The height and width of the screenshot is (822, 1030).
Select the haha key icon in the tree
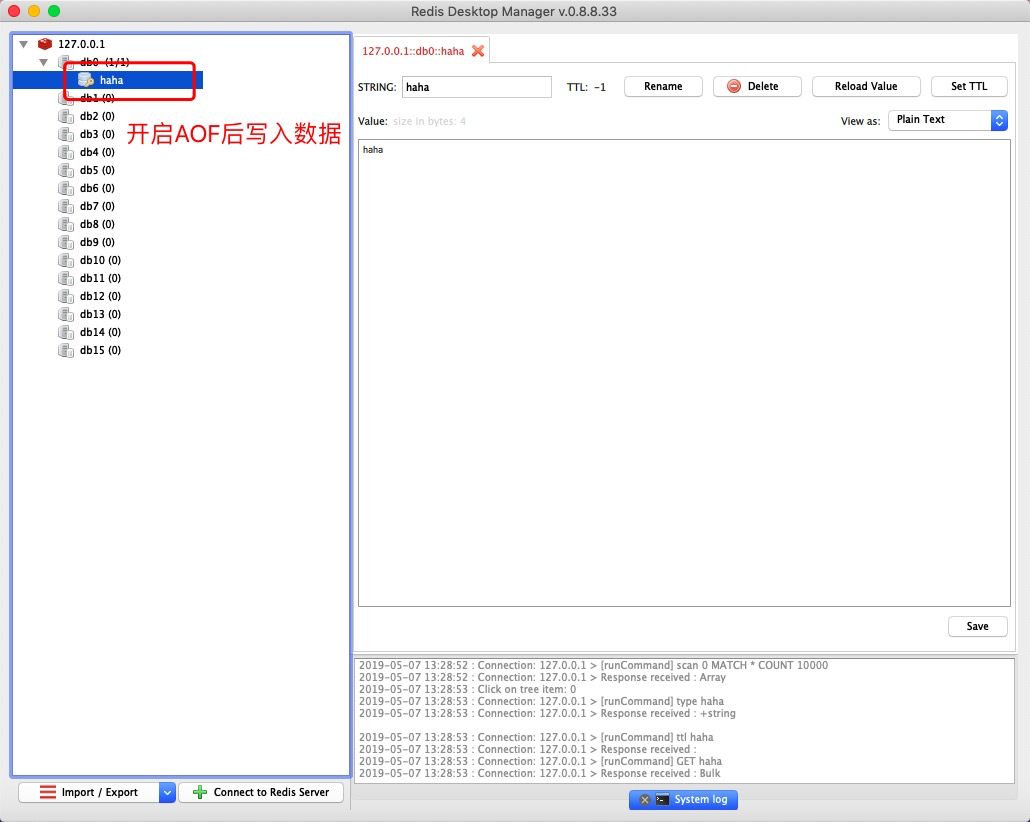[x=85, y=80]
